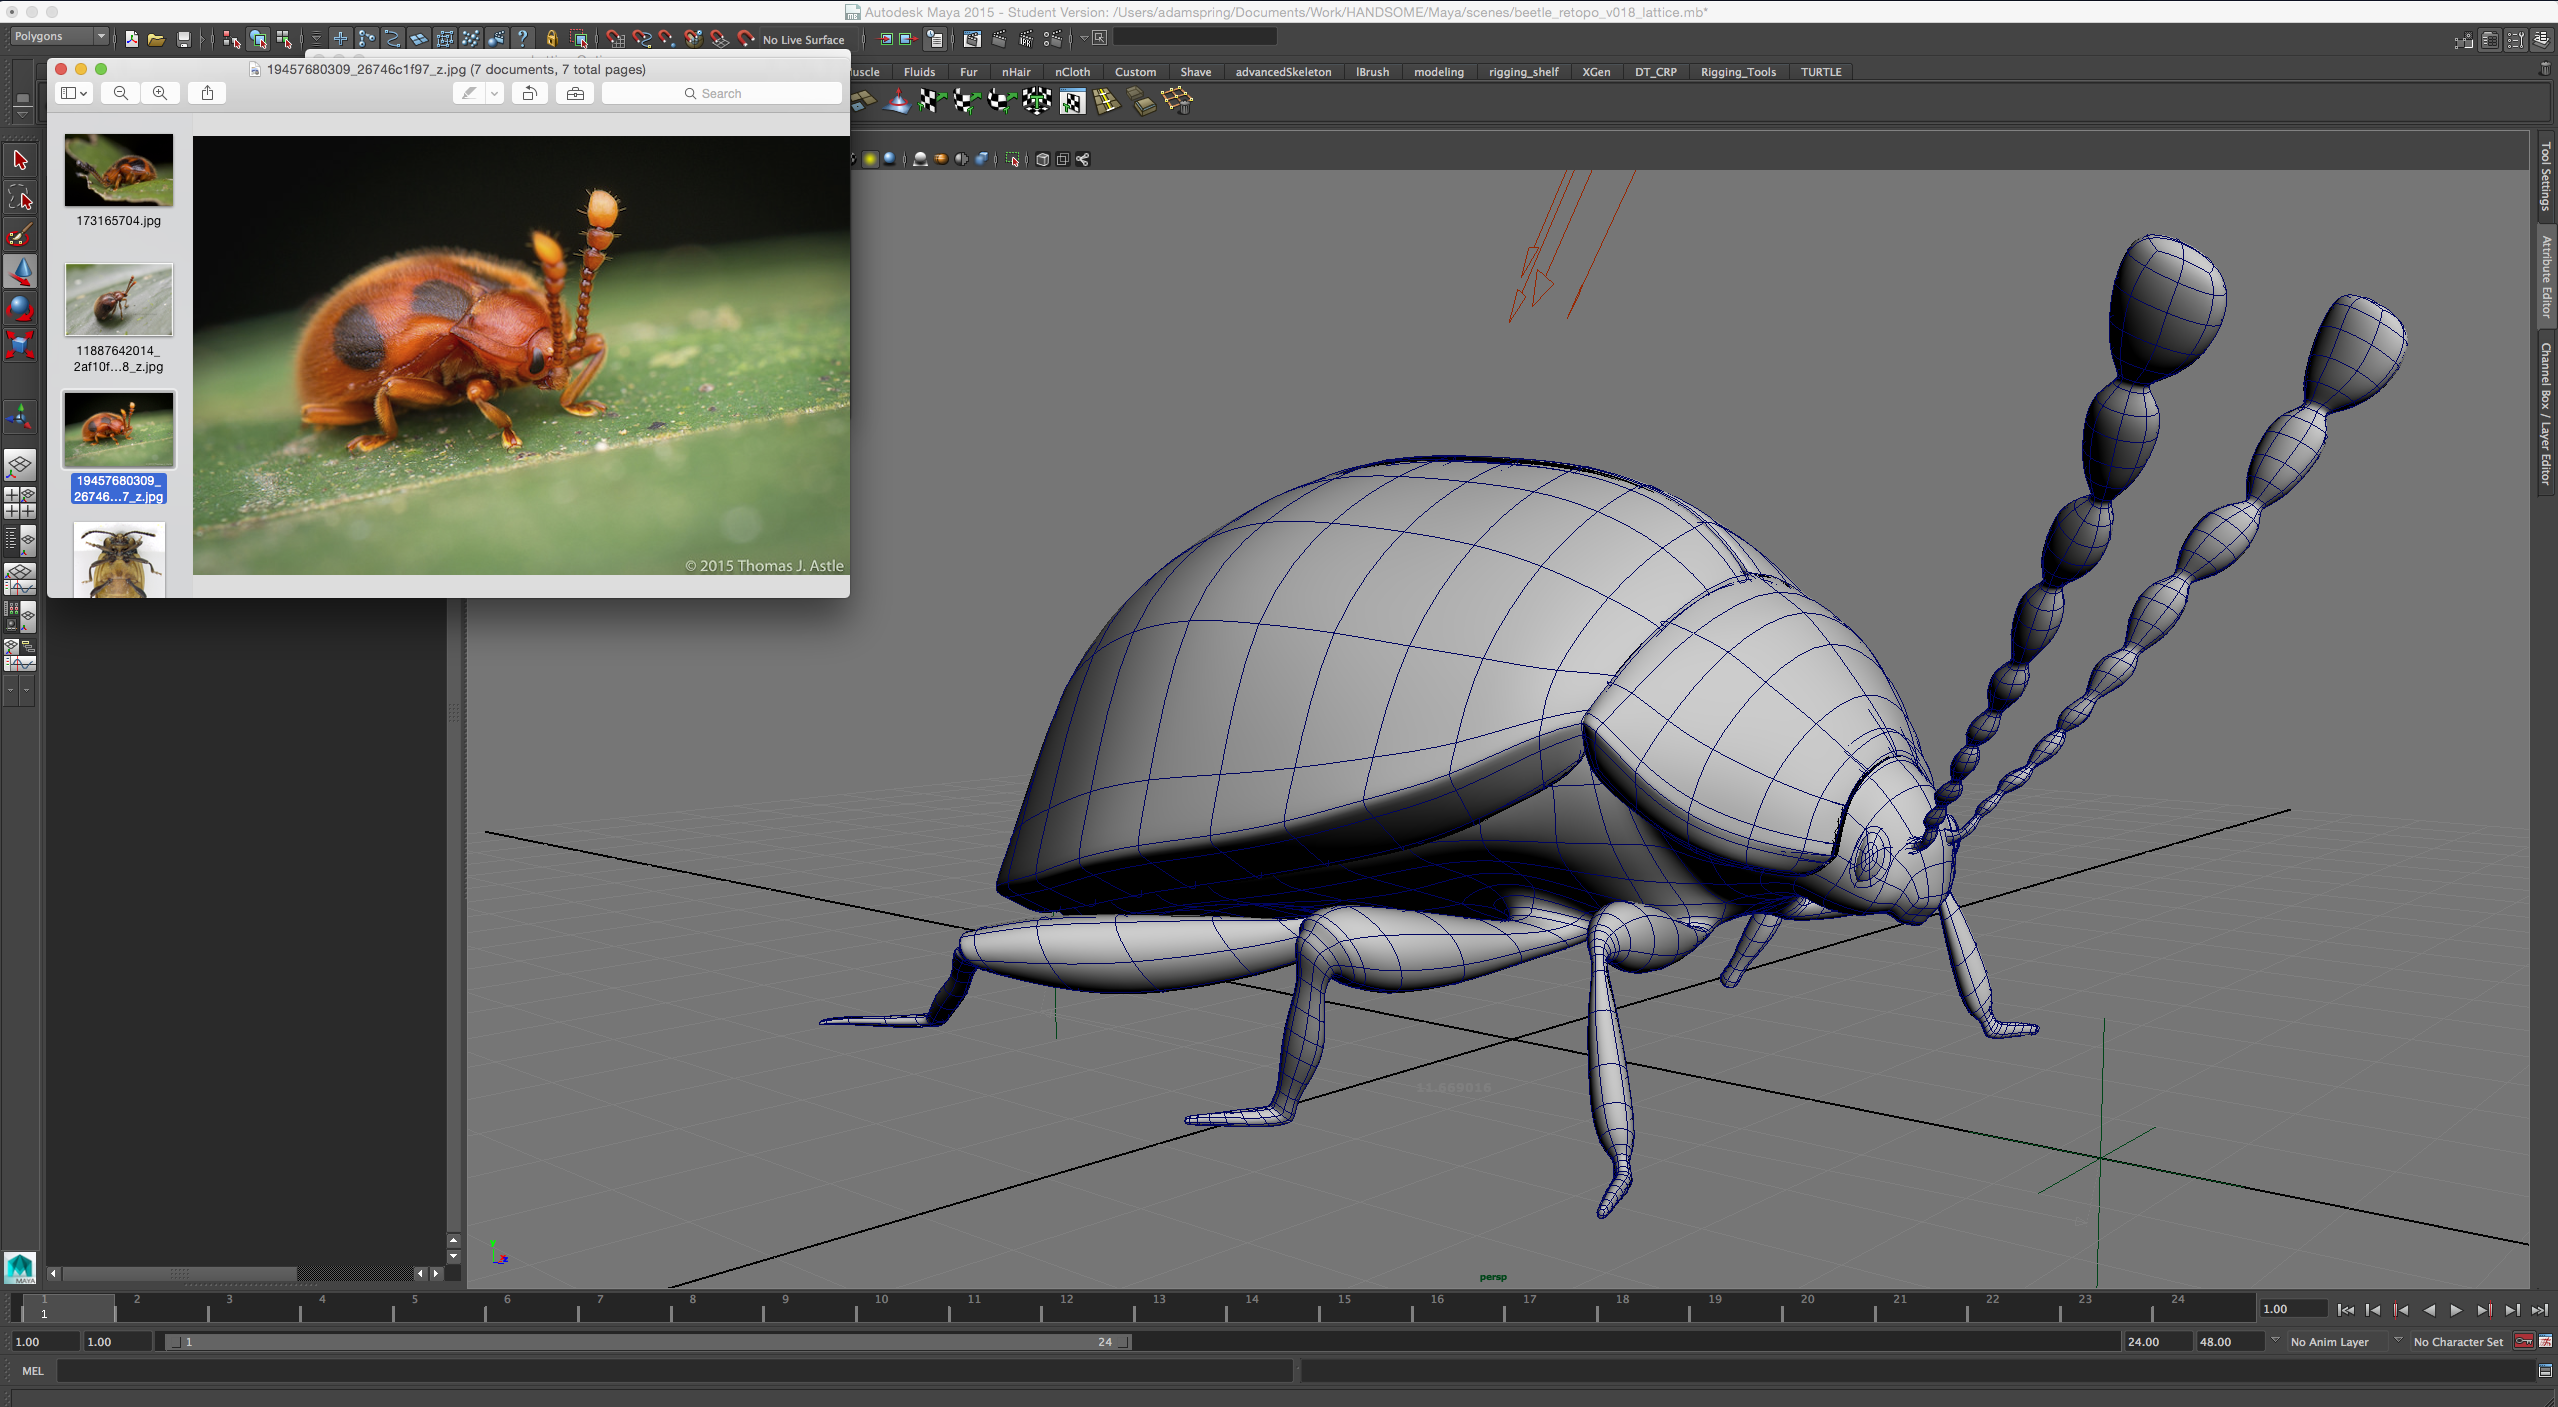
Task: Click the Show Manipulator tool icon
Action: click(20, 416)
